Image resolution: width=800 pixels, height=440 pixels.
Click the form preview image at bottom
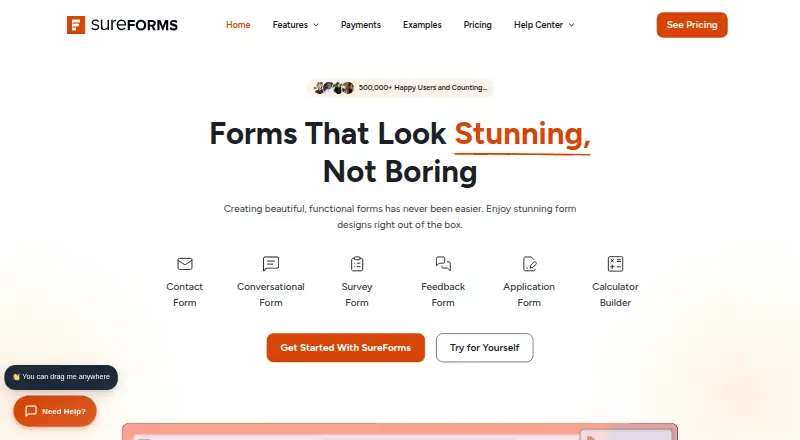[x=400, y=432]
